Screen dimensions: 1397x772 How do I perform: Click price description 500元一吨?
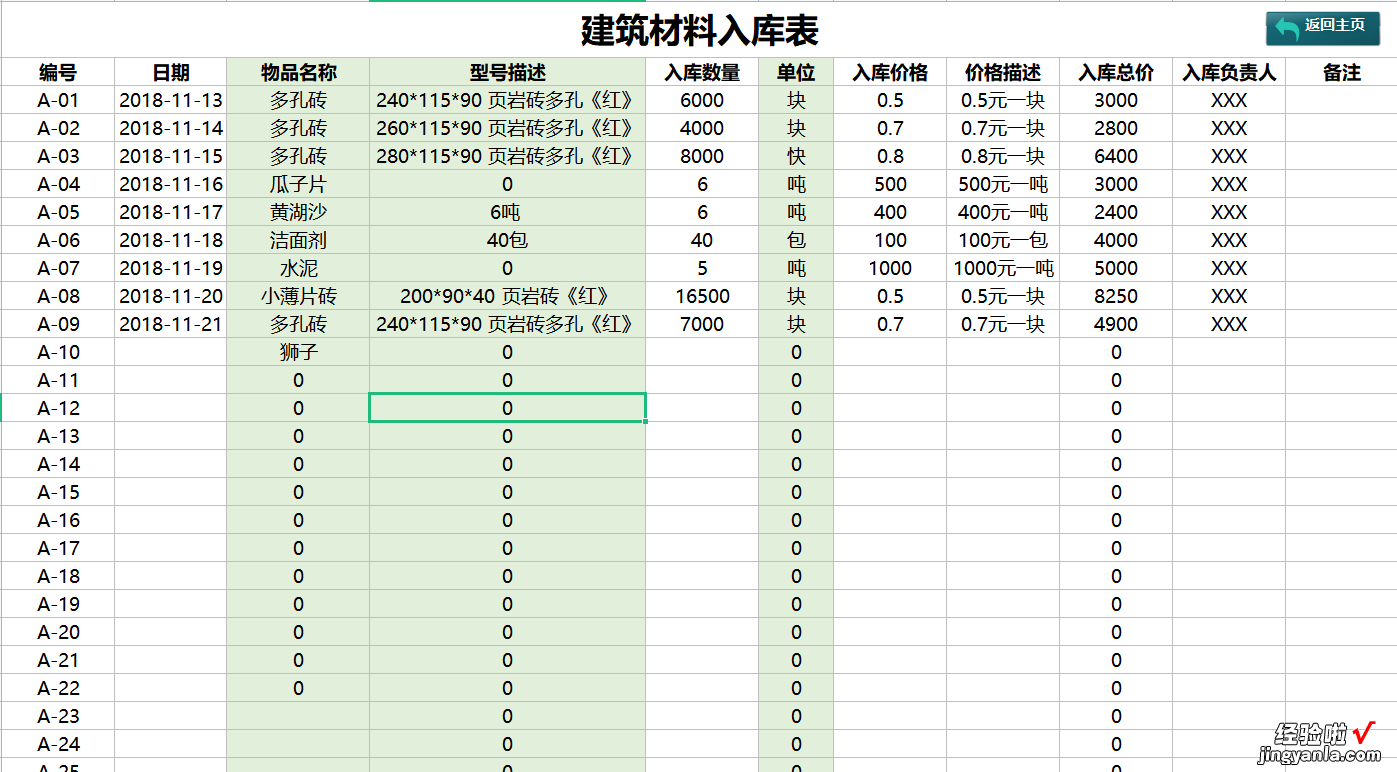[x=1003, y=184]
